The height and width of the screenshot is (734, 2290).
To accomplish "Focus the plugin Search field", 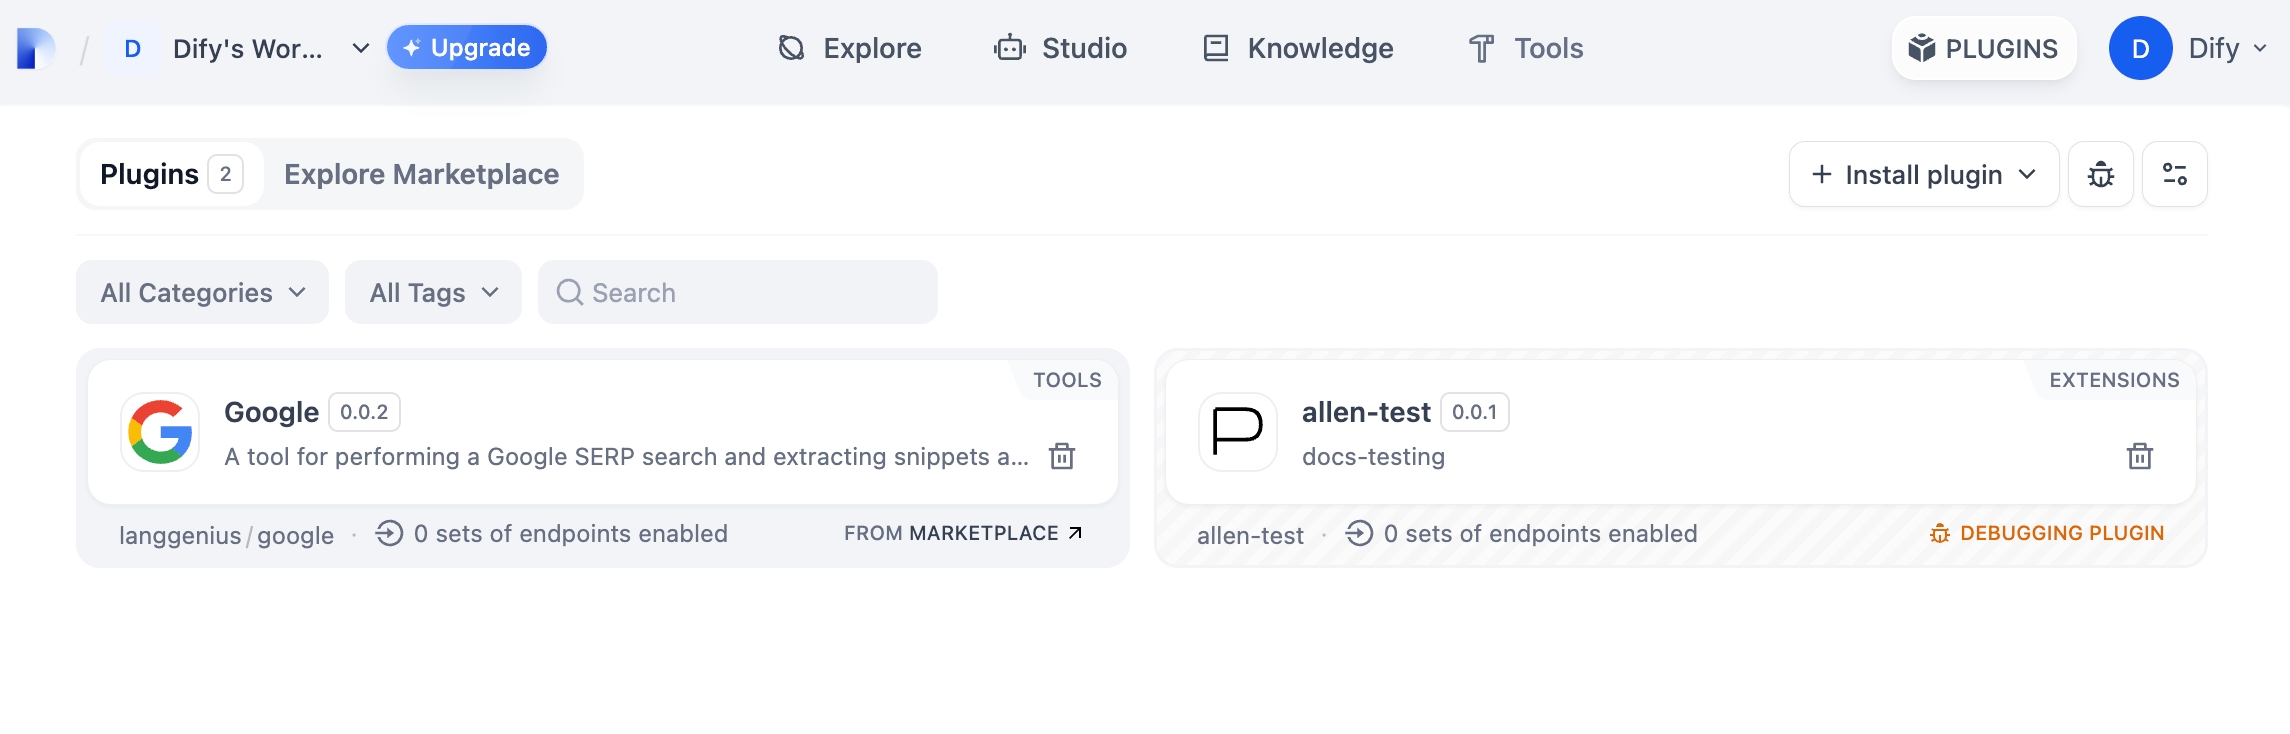I will [x=738, y=292].
